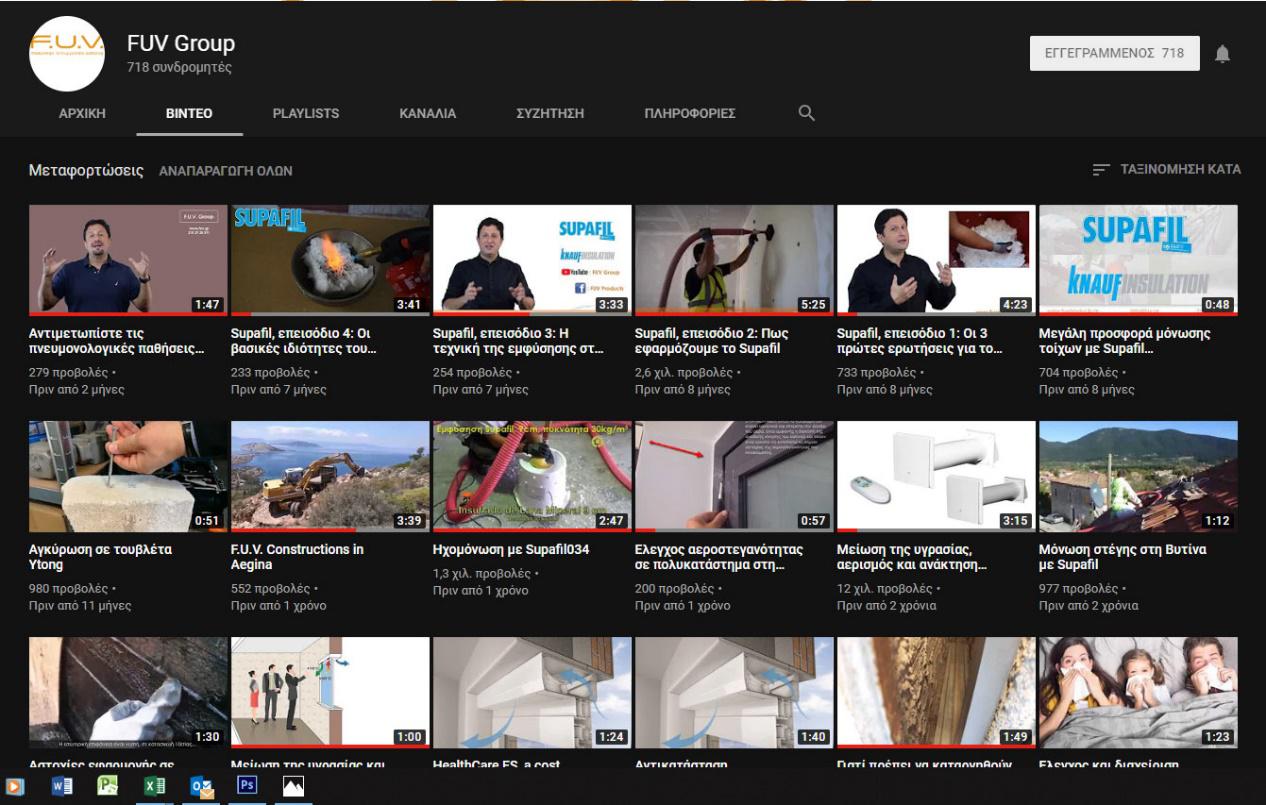Open the Supafil επεισόδιο 4 video title
Viewport: 1266px width, 805px height.
pos(305,341)
